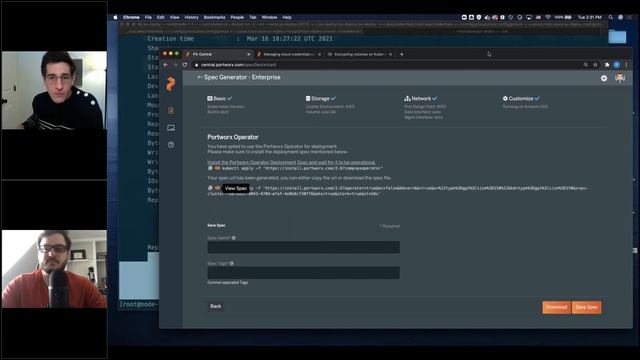Click the info icon beside Spec Tags

(232, 264)
